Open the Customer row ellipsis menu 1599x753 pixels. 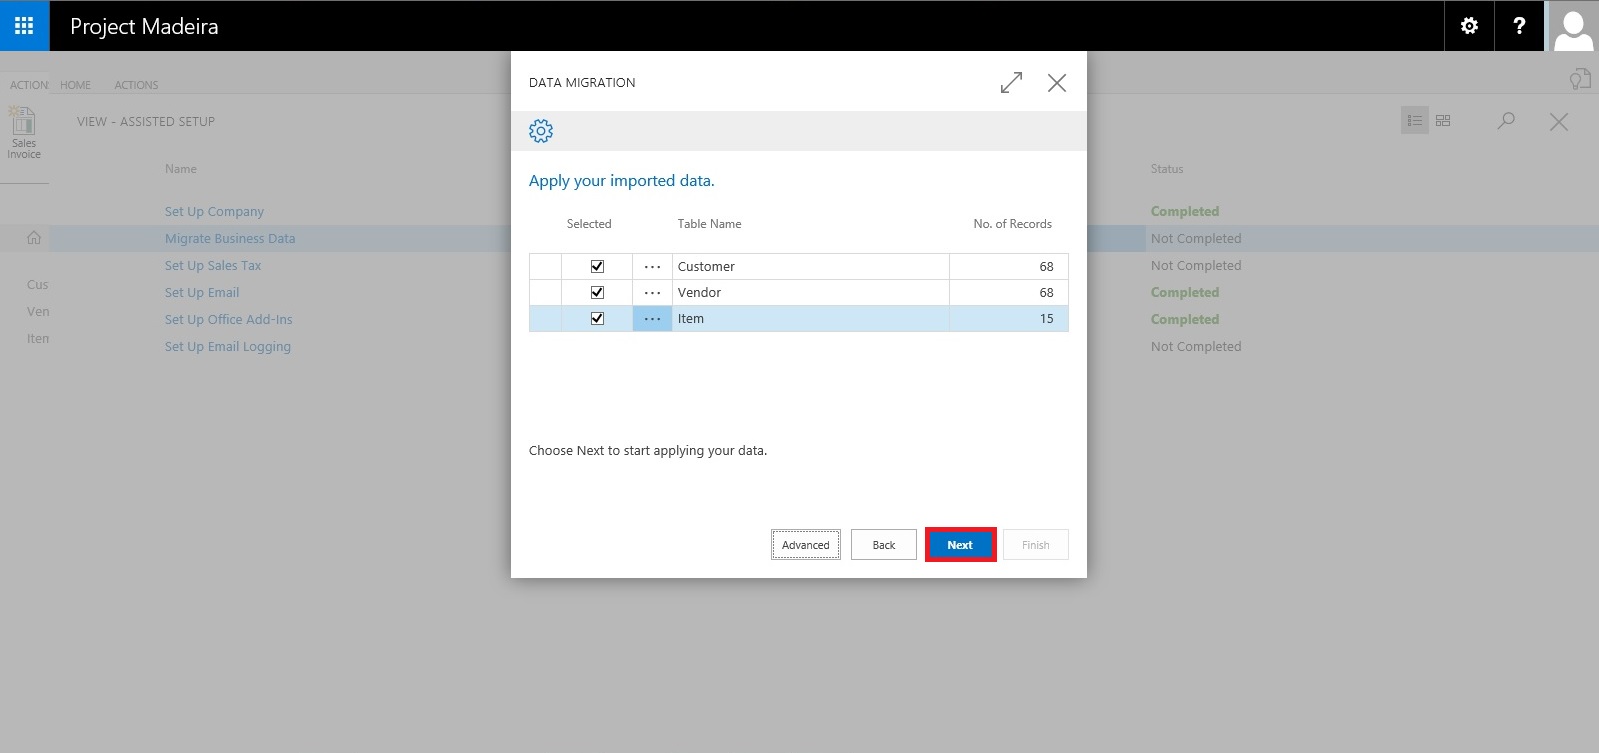(x=652, y=267)
